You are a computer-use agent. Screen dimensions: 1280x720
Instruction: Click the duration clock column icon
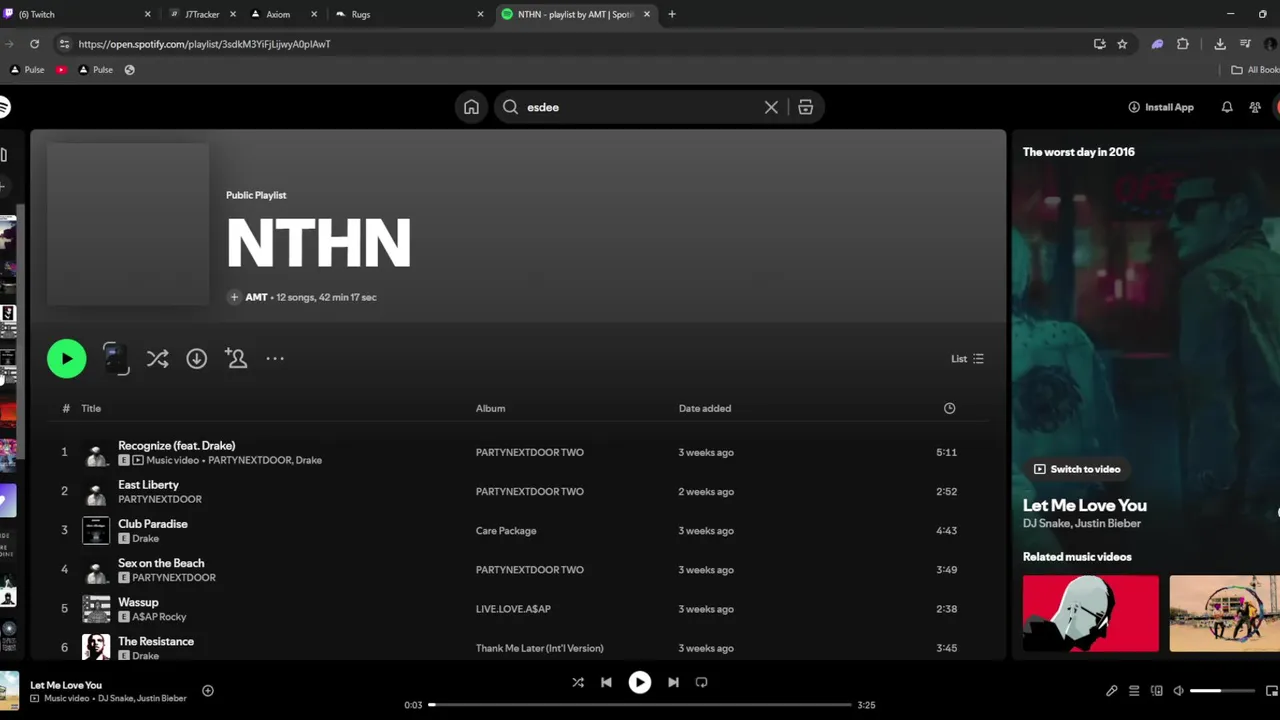coord(949,408)
